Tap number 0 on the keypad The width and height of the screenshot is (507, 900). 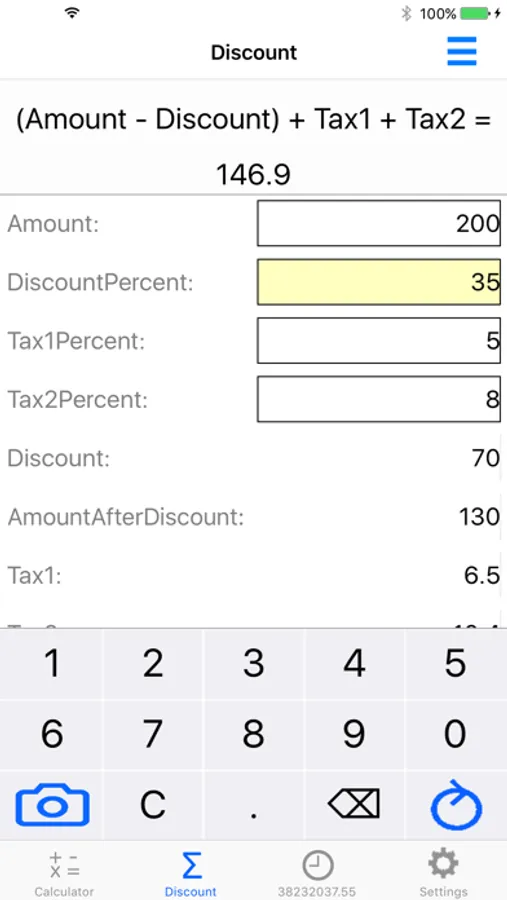pyautogui.click(x=455, y=734)
